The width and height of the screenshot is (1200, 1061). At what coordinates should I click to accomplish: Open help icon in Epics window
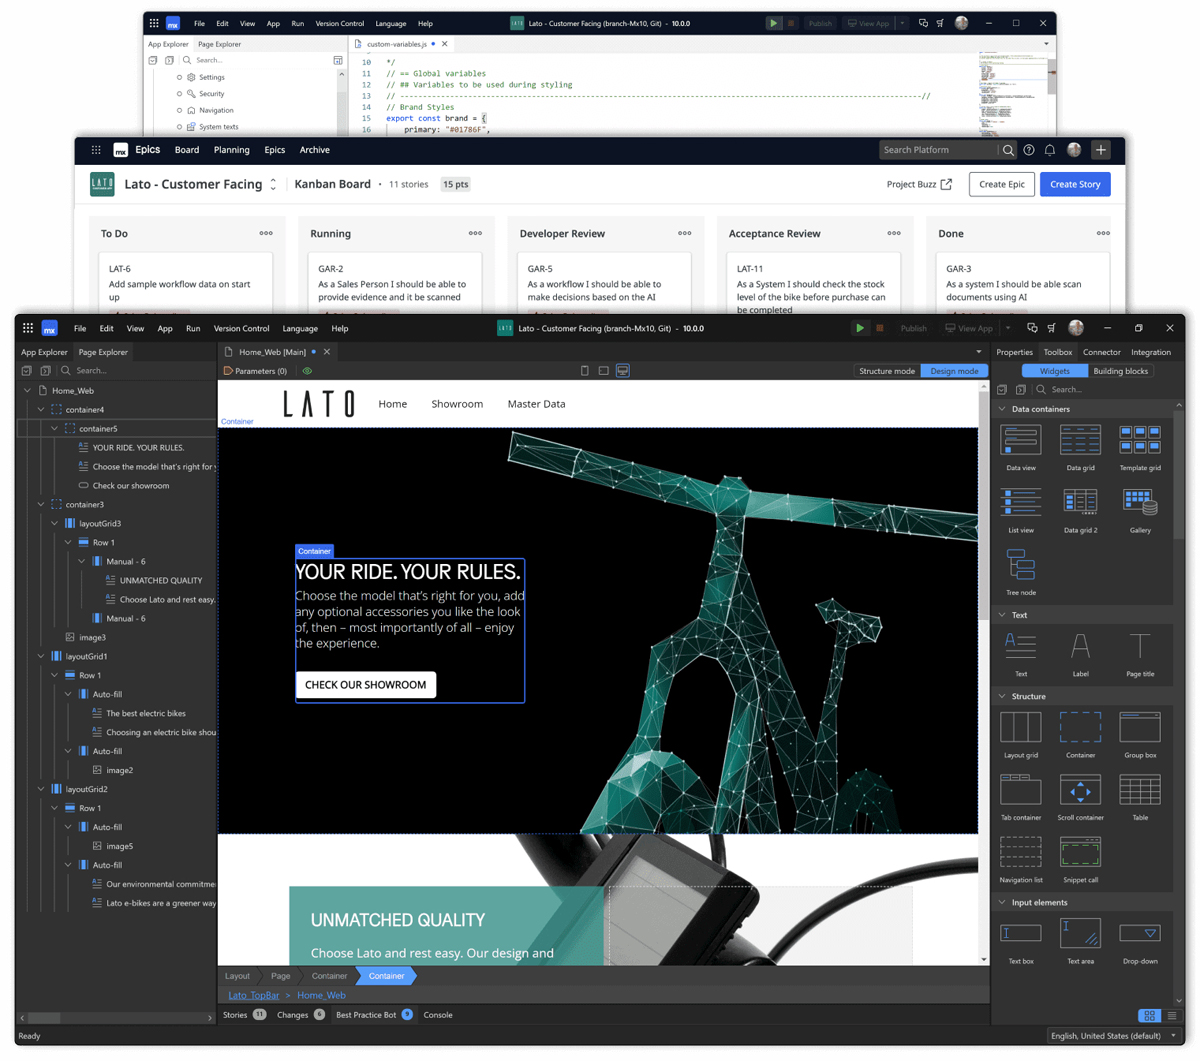point(1029,150)
